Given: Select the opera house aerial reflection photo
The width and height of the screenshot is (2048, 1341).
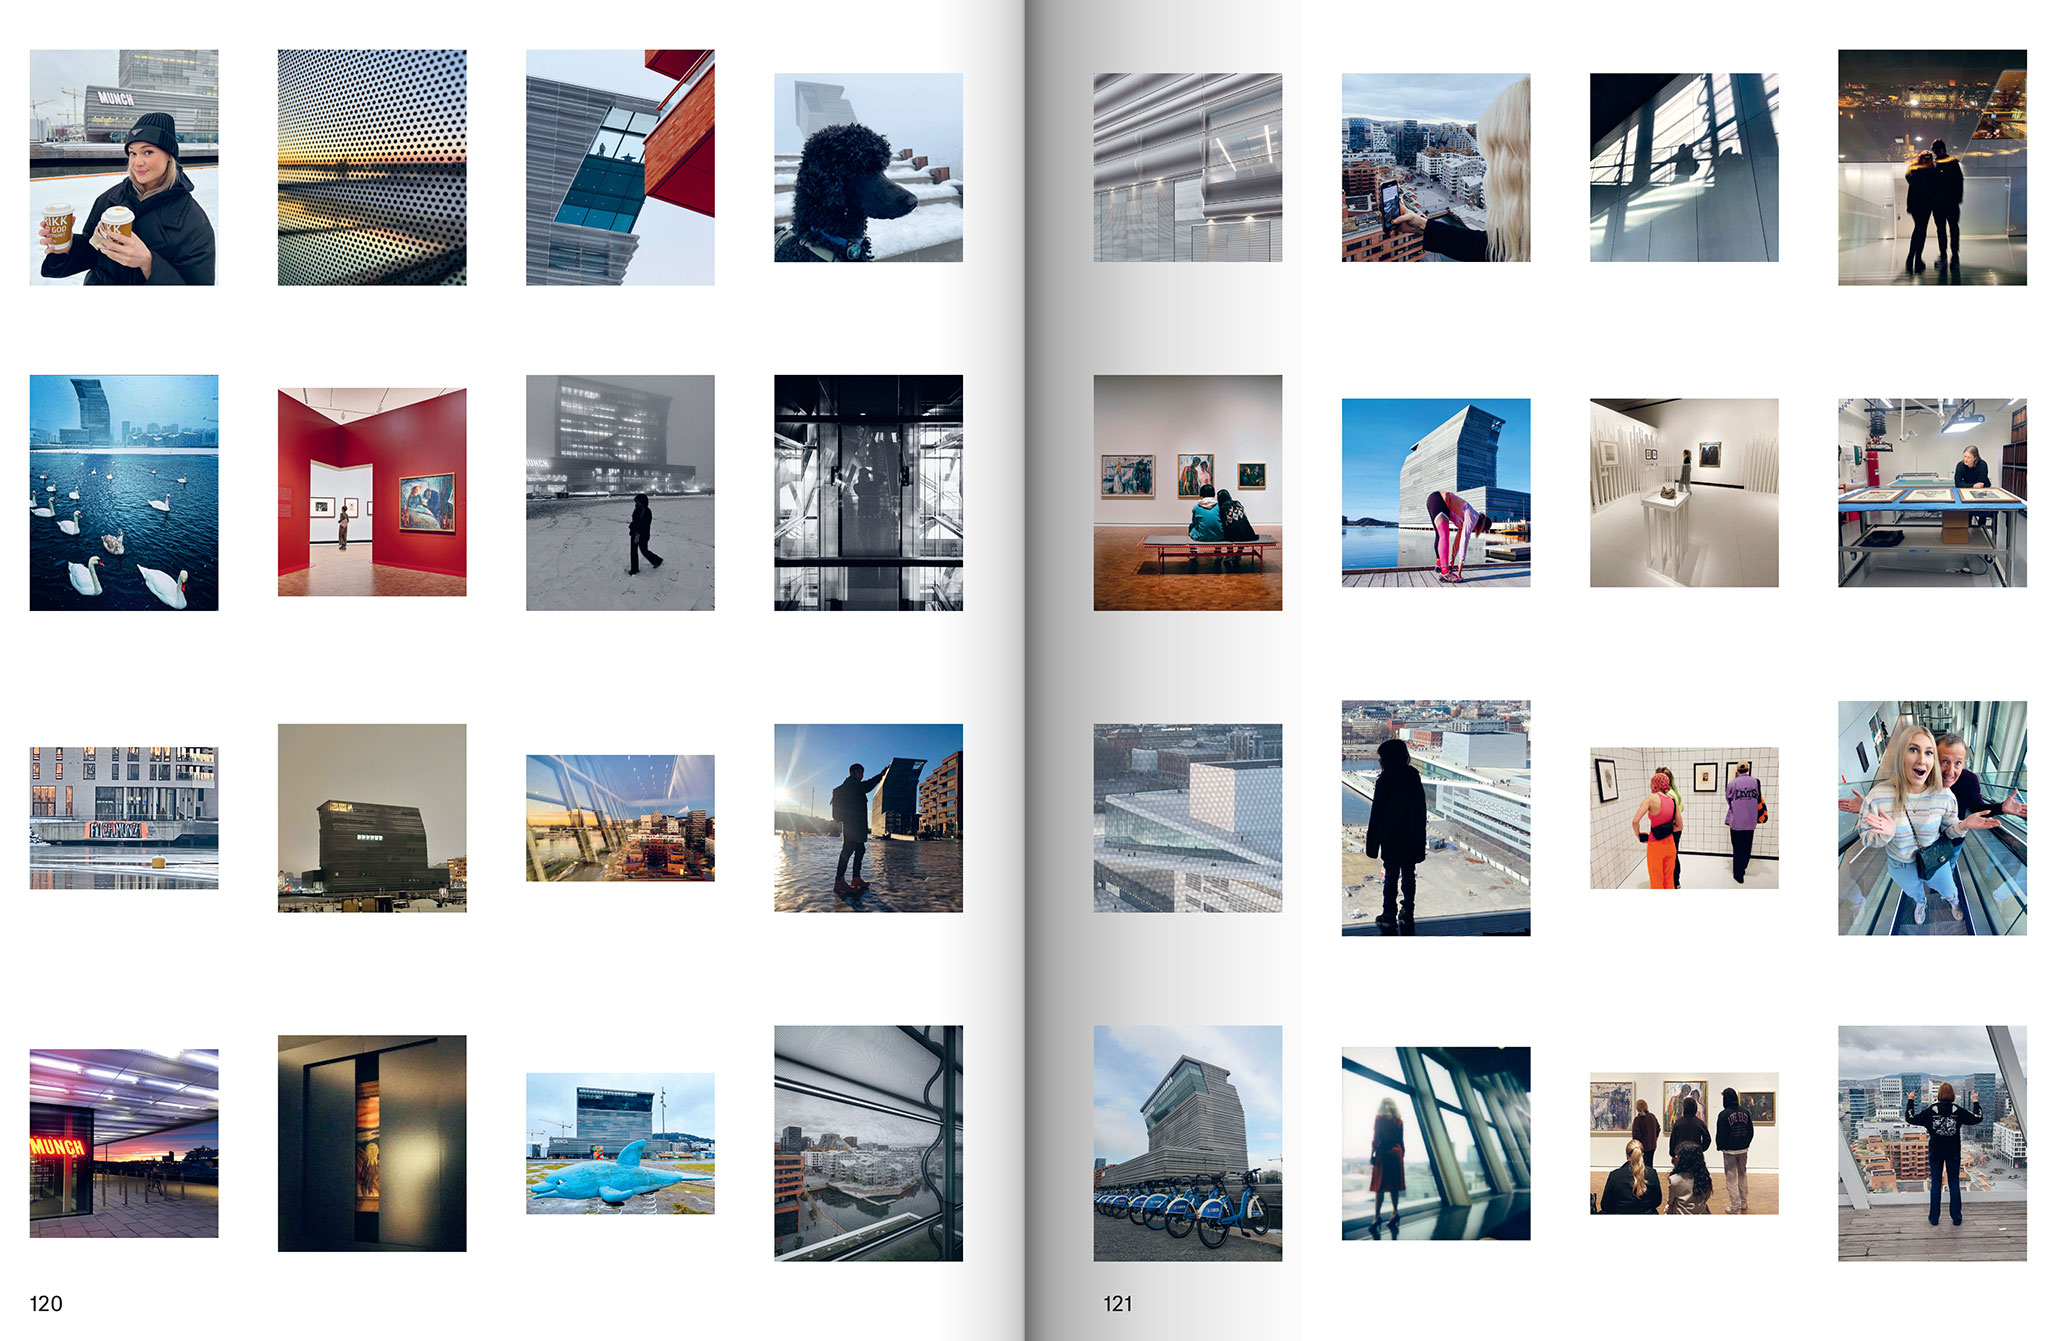Looking at the screenshot, I should pos(1188,818).
